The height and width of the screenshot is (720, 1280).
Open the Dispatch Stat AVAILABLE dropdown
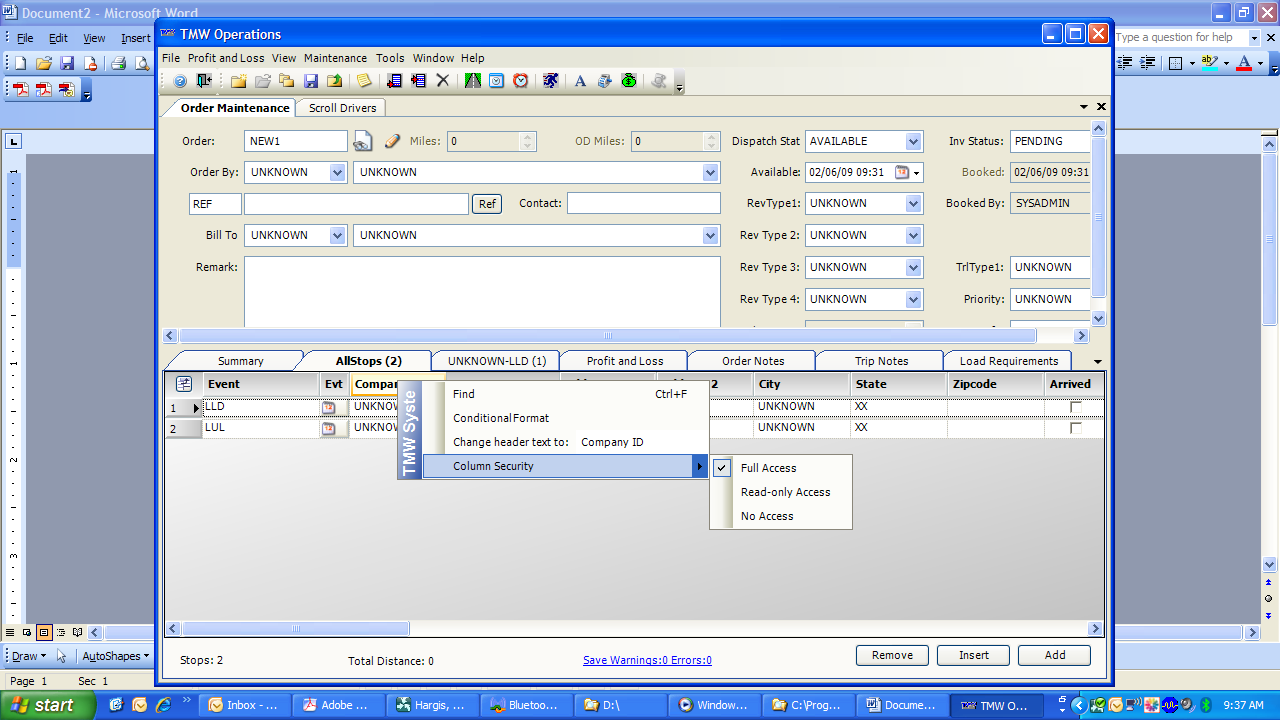click(913, 142)
